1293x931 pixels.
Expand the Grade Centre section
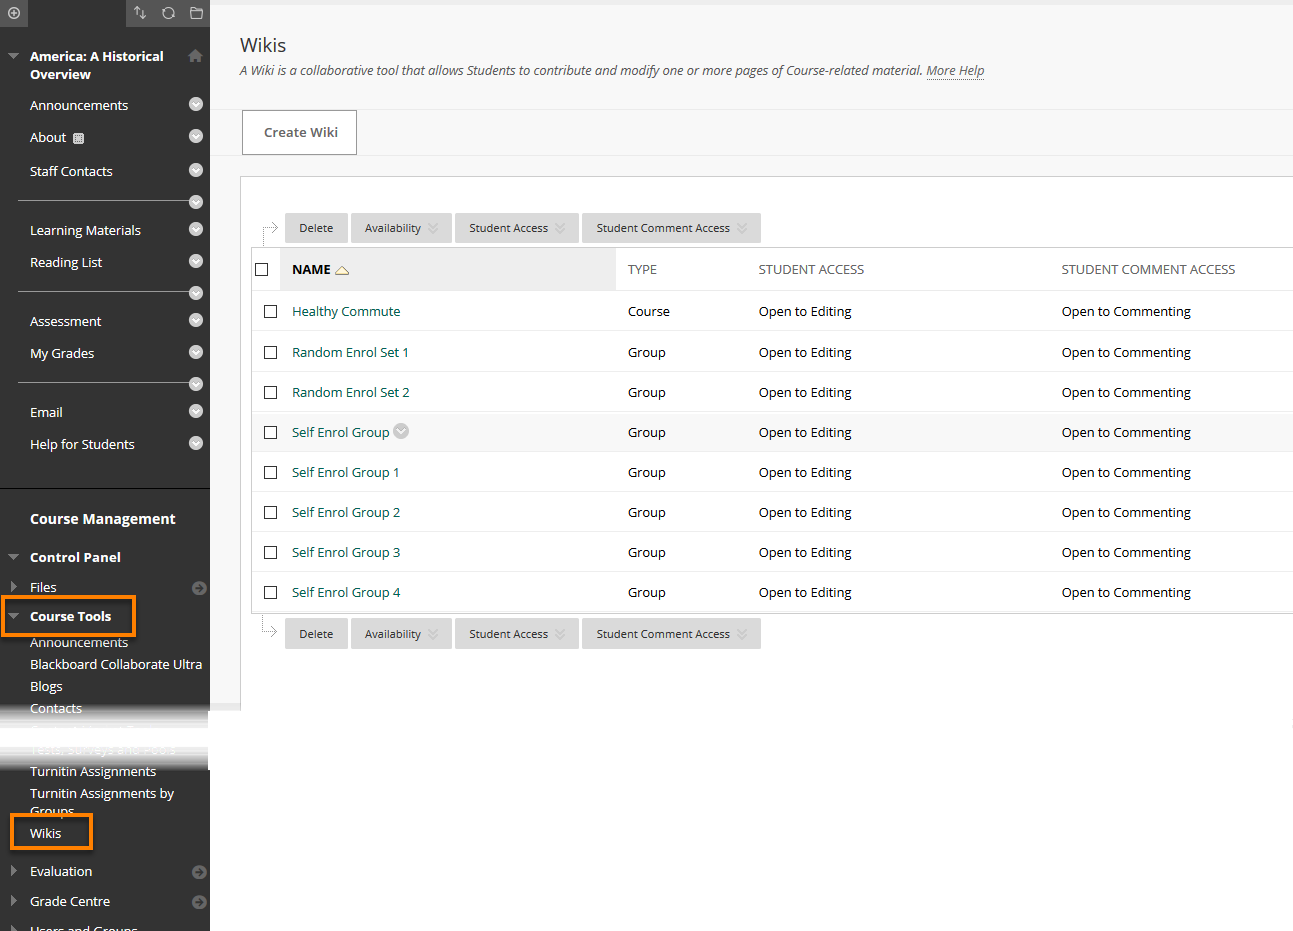pos(13,901)
